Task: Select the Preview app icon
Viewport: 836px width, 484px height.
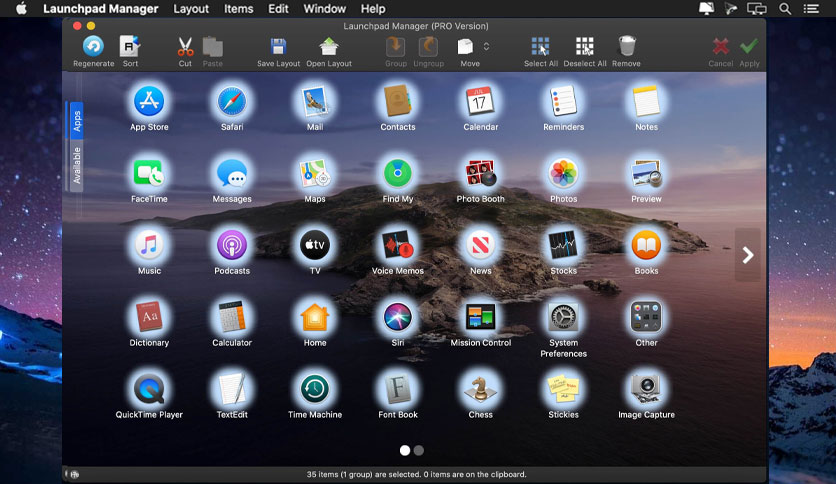Action: tap(646, 173)
